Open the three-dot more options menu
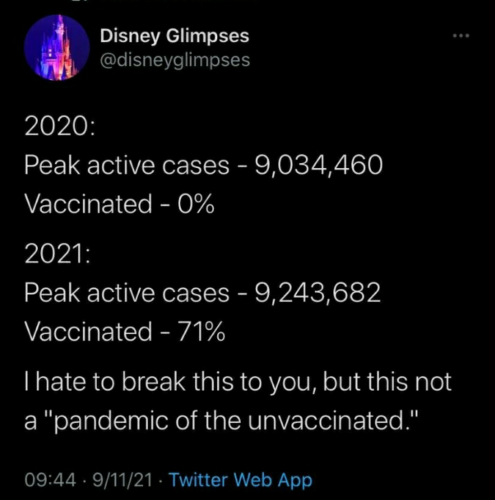Screen dimensions: 495x500 (x=461, y=35)
